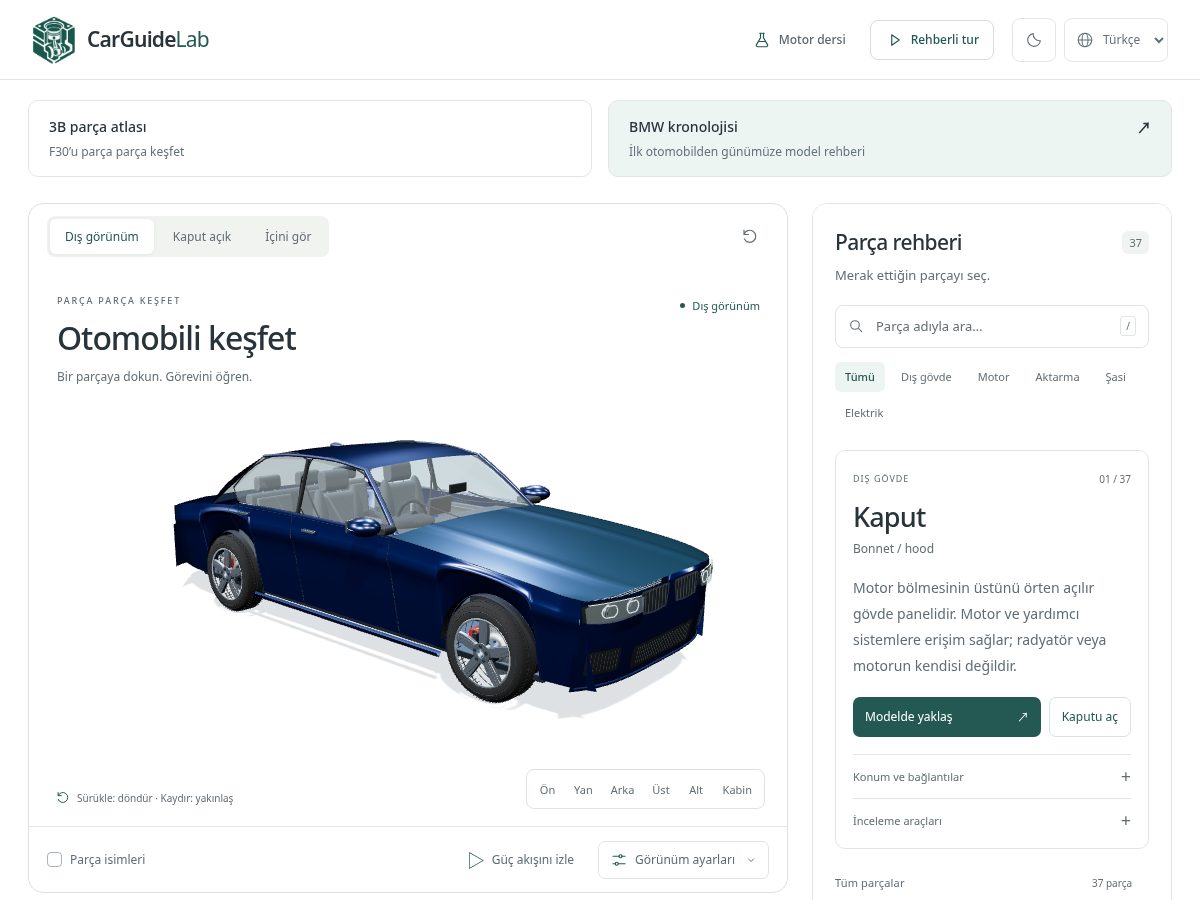The height and width of the screenshot is (900, 1200).
Task: Click the flask icon beside Motor dersi
Action: [x=762, y=40]
